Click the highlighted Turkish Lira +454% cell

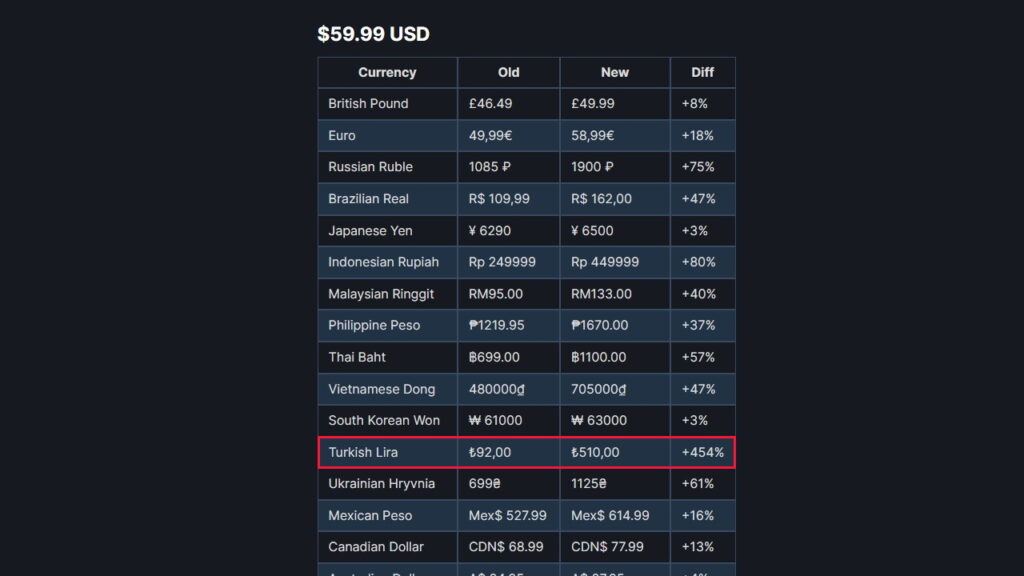click(x=703, y=453)
